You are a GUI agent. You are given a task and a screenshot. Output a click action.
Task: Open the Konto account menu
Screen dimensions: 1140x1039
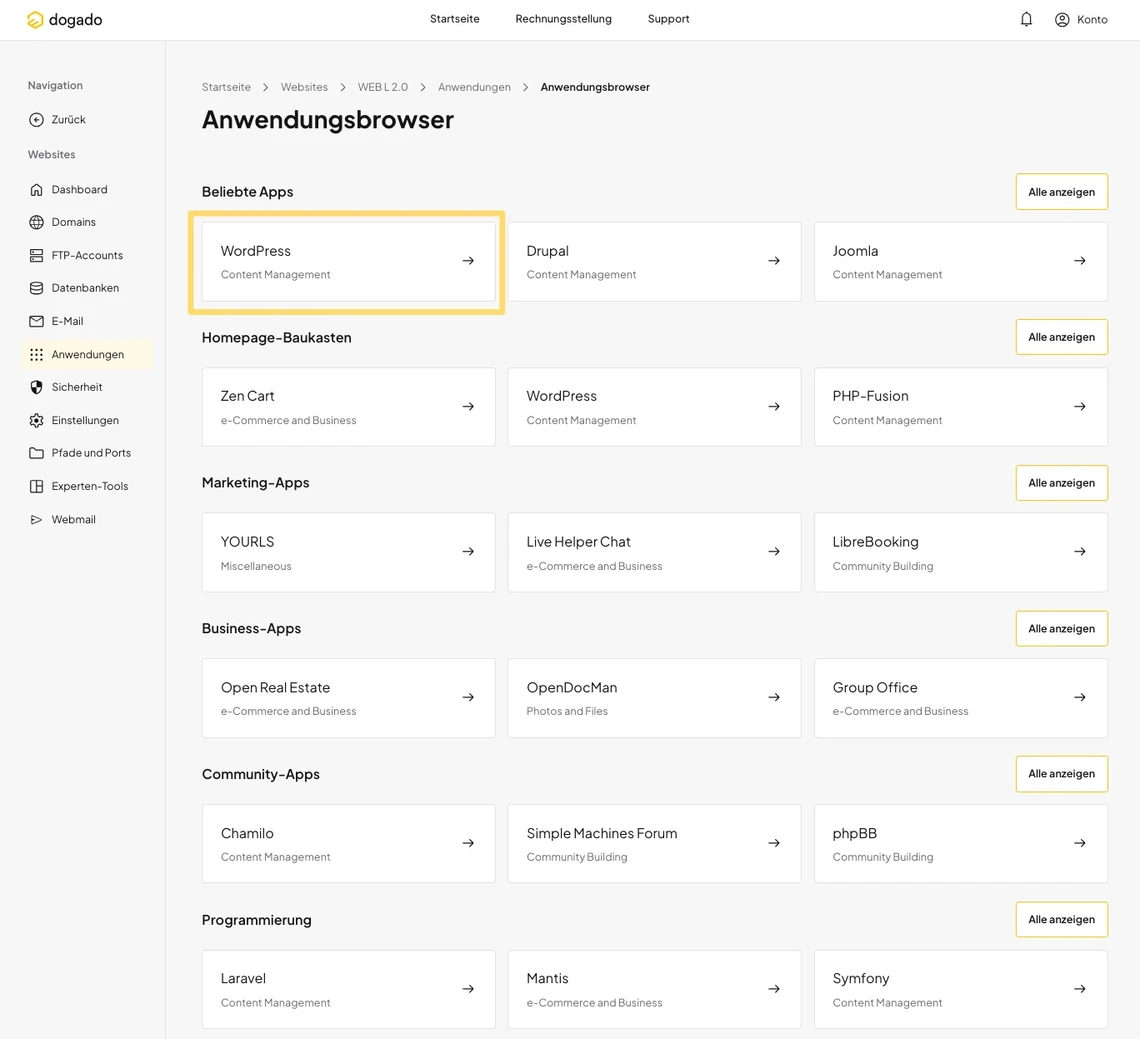(1081, 19)
